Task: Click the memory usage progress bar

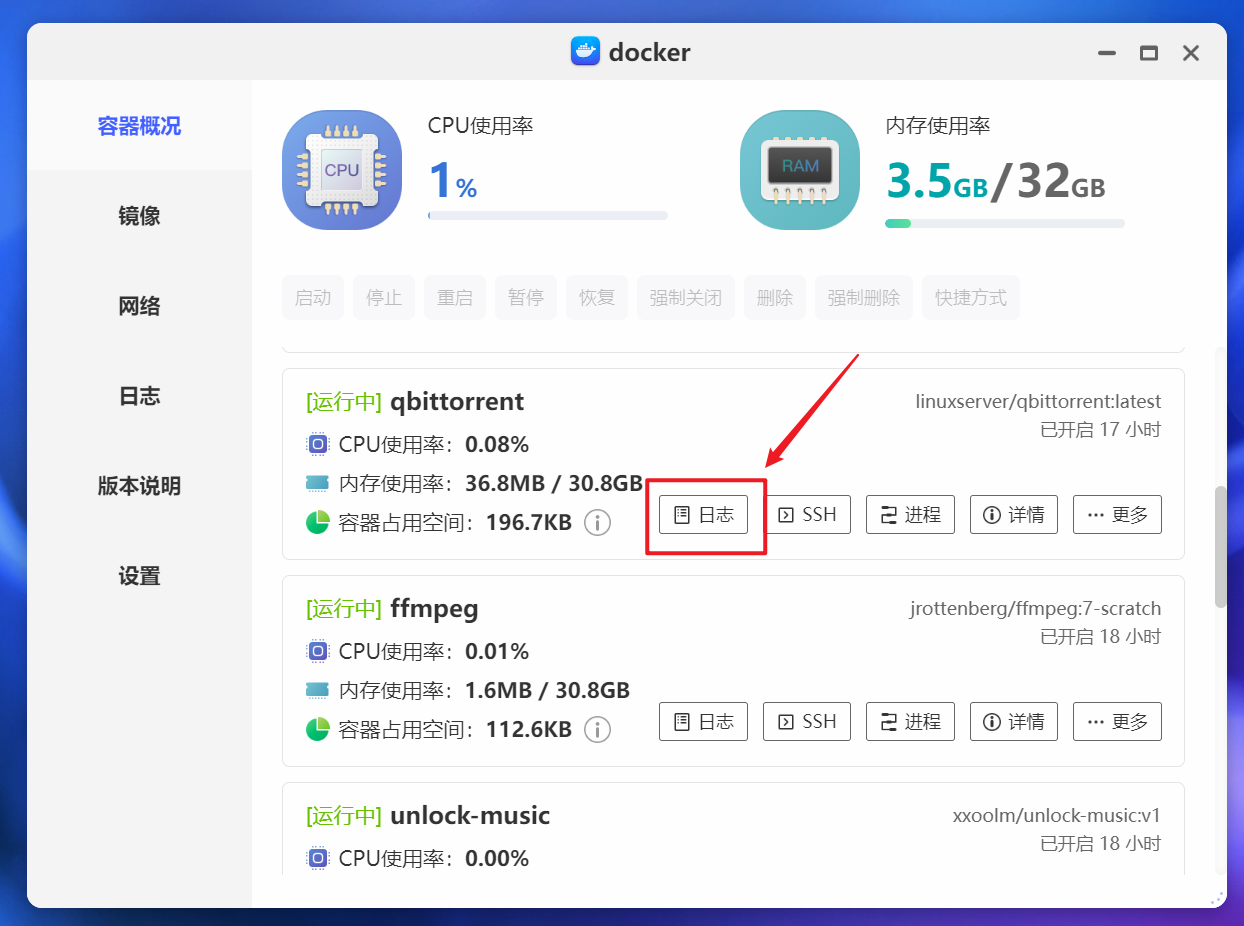Action: tap(1005, 223)
